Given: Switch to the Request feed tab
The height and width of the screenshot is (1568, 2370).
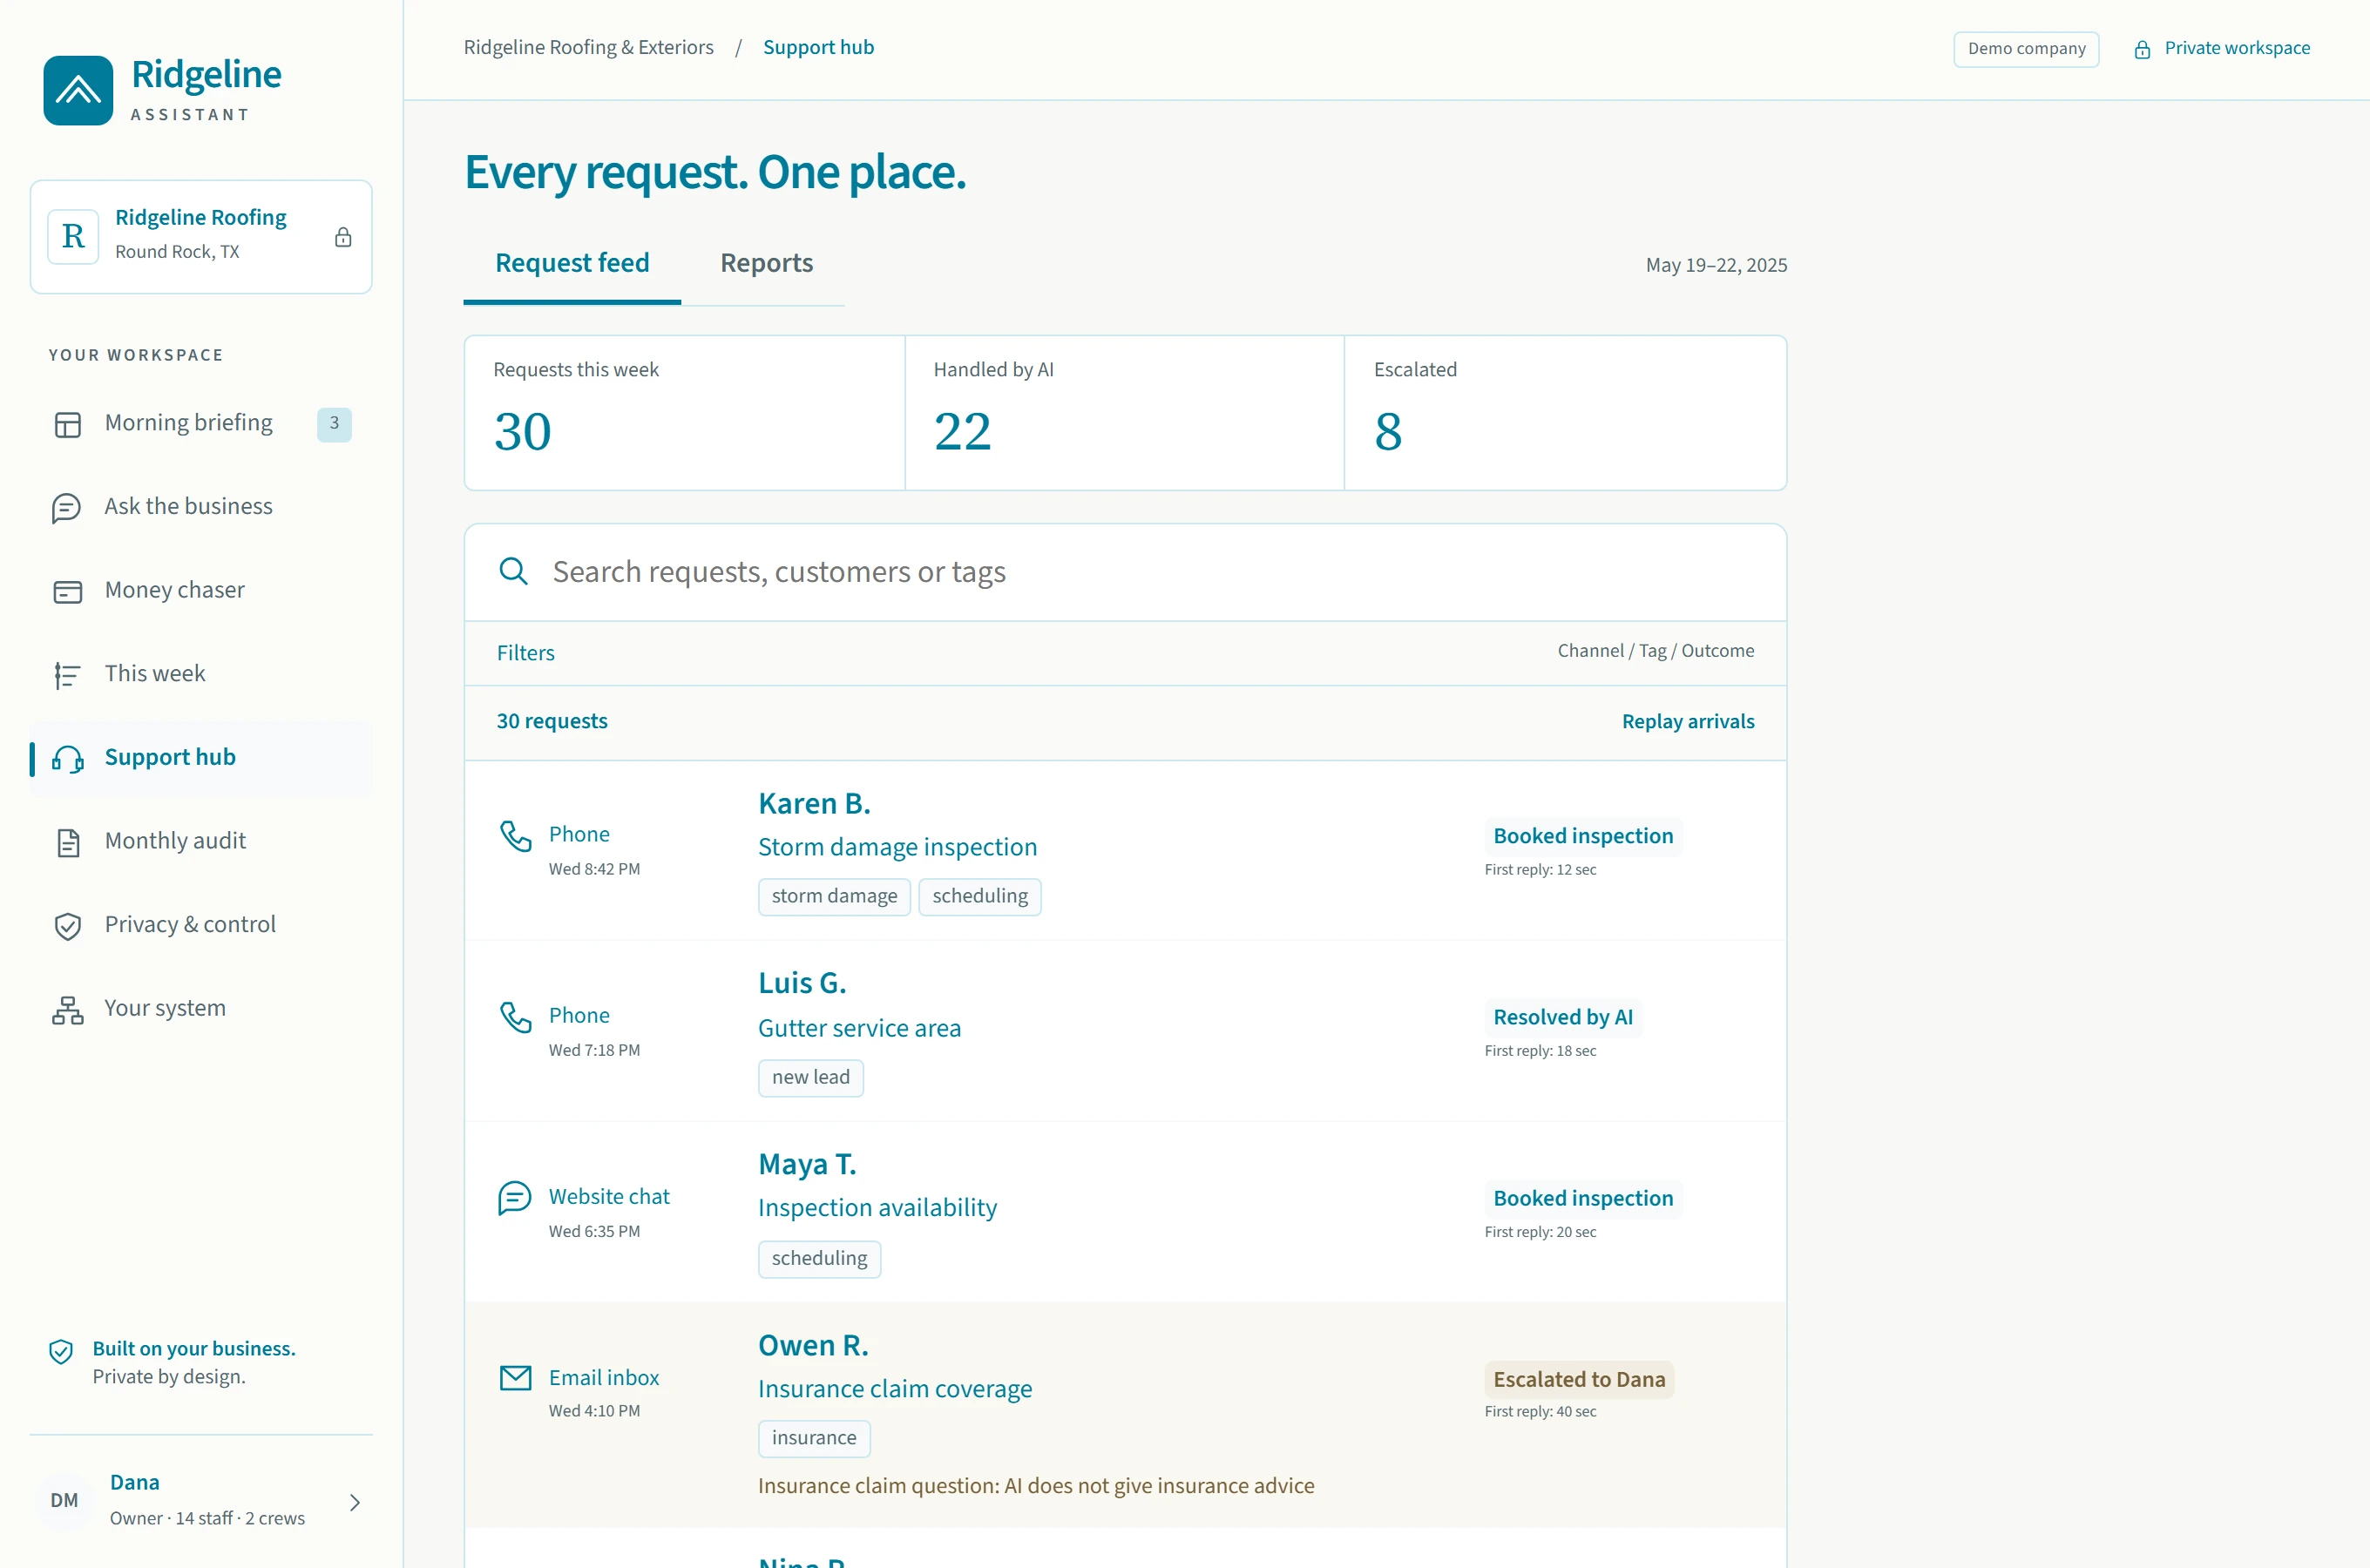Looking at the screenshot, I should (572, 263).
